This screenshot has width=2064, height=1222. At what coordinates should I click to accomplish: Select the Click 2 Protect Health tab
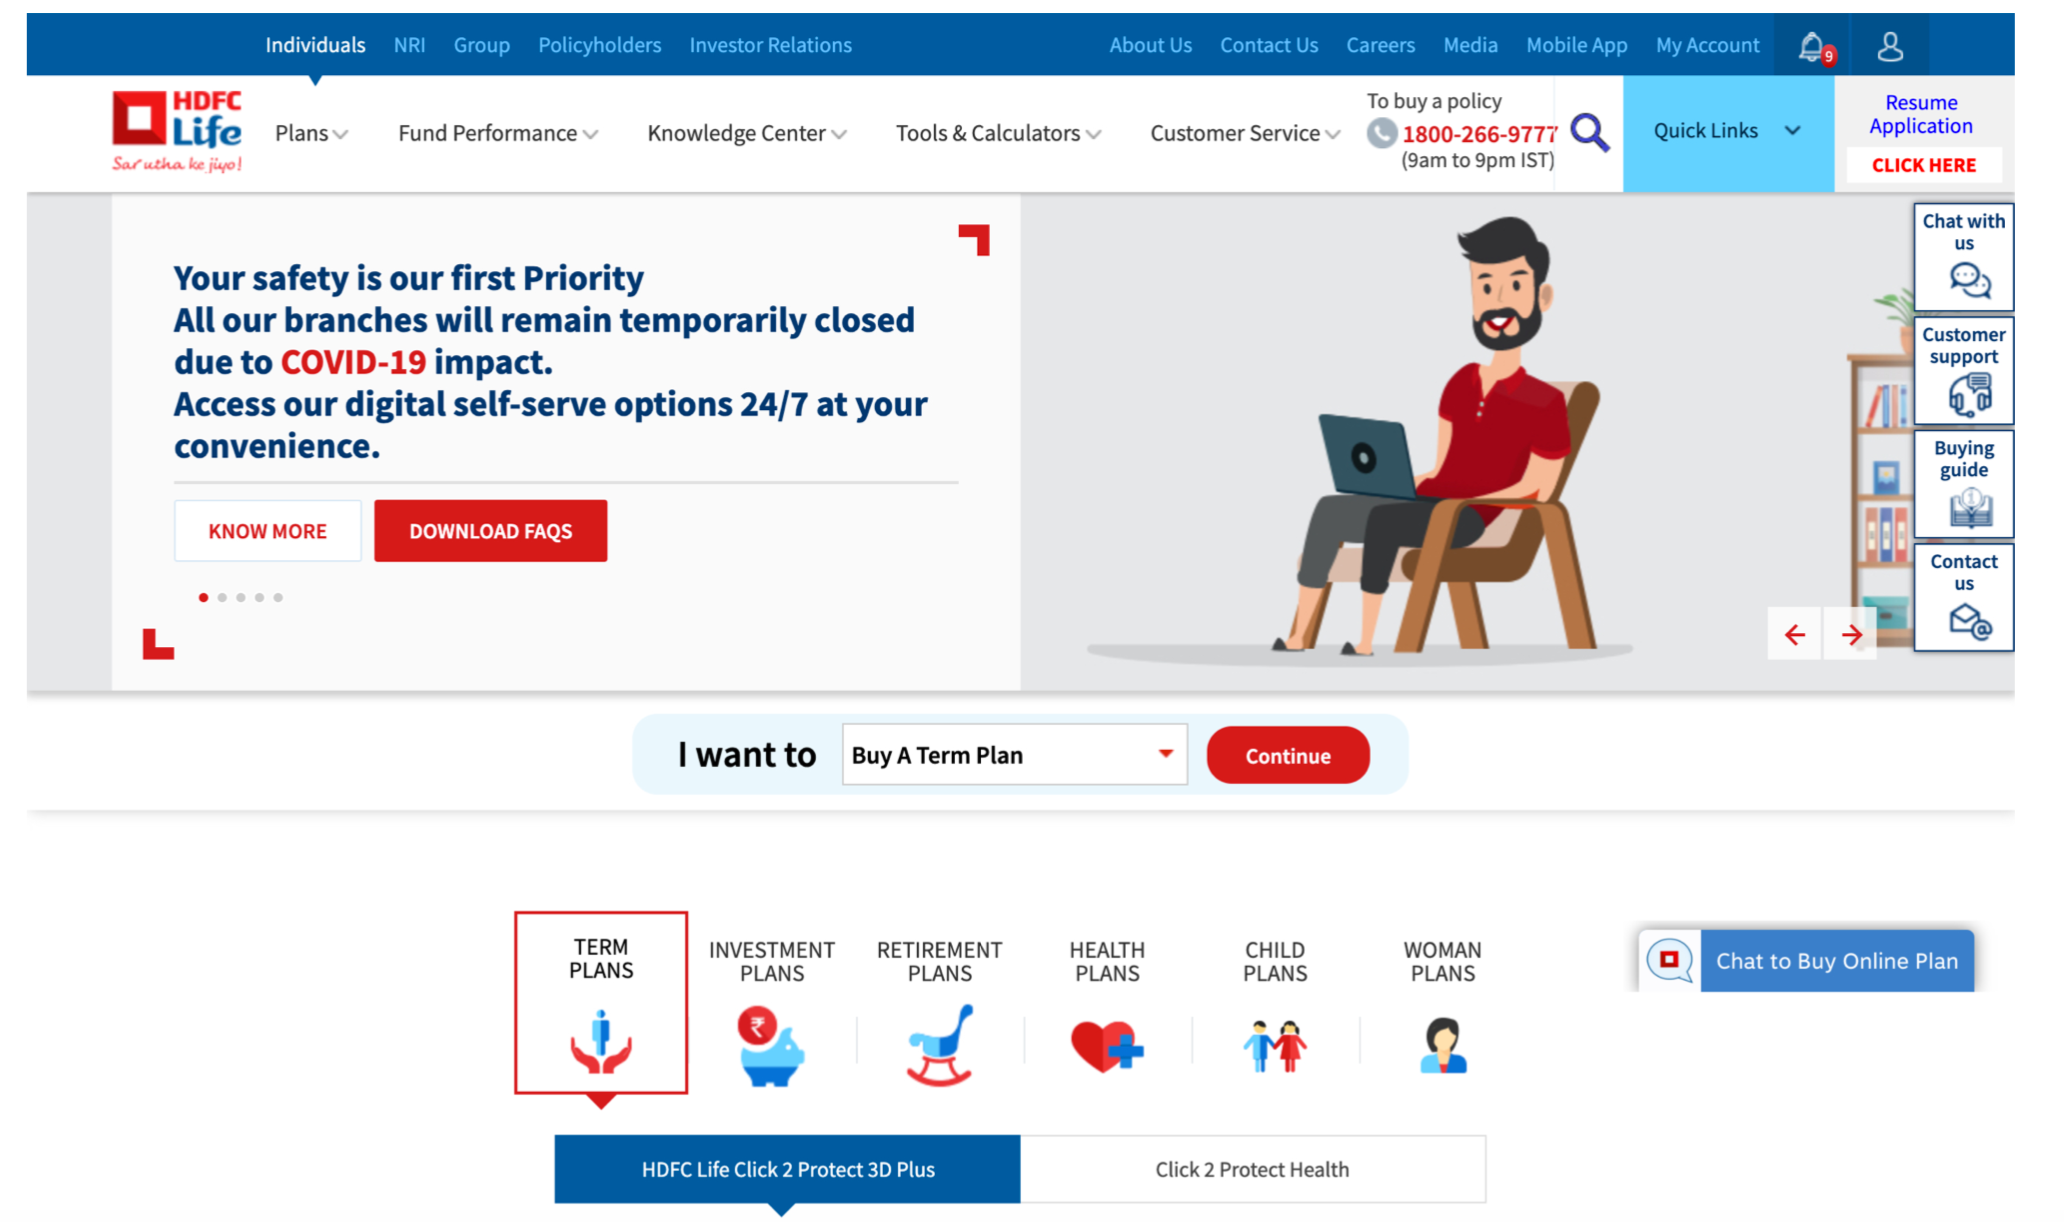pos(1252,1169)
